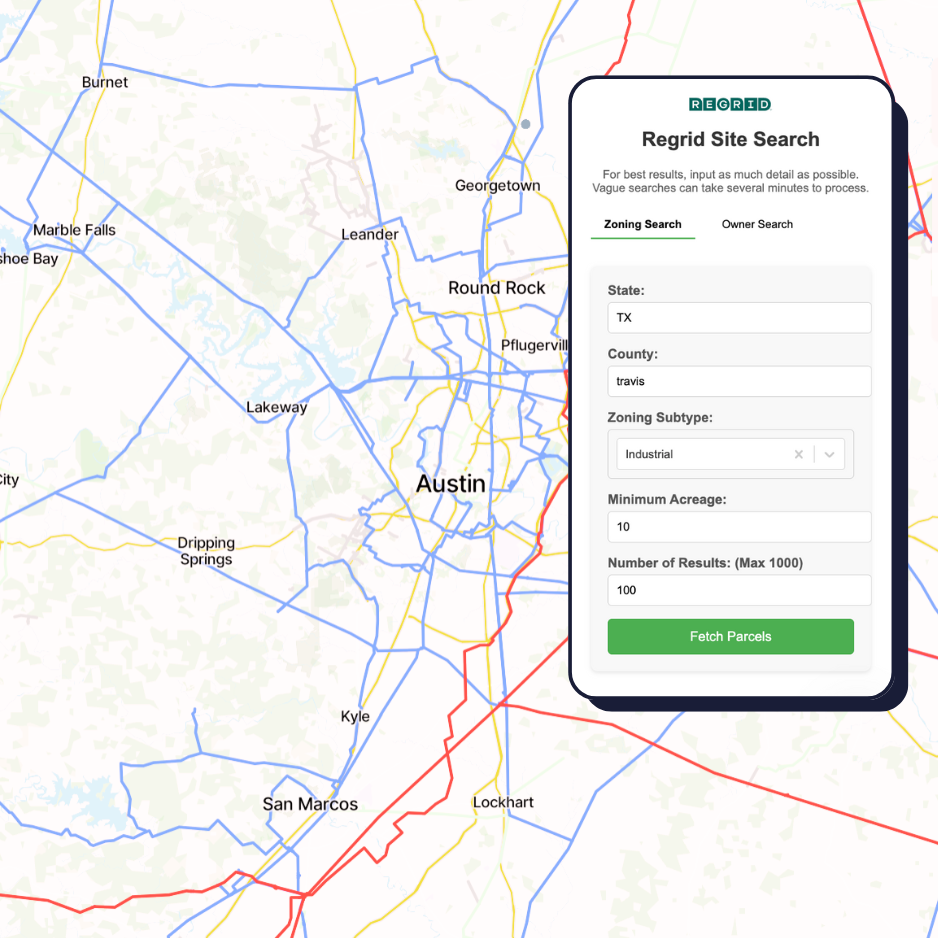Viewport: 938px width, 938px height.
Task: Click the State input field
Action: pos(739,318)
